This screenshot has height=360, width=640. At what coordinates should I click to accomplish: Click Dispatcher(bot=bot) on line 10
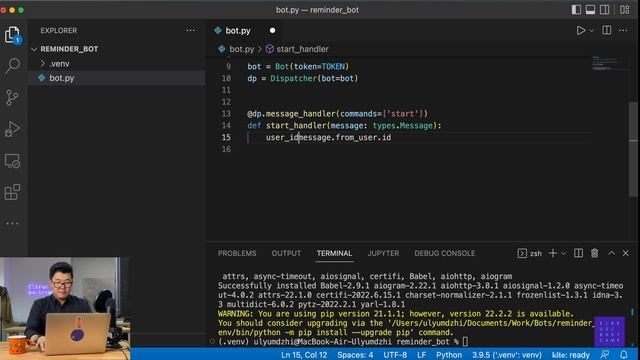[314, 78]
